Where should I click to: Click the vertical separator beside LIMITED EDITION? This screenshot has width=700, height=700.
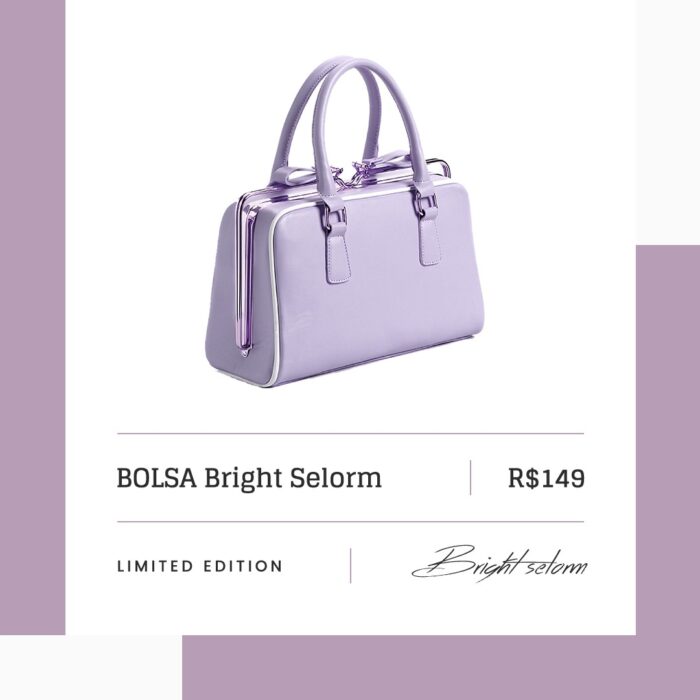[350, 566]
